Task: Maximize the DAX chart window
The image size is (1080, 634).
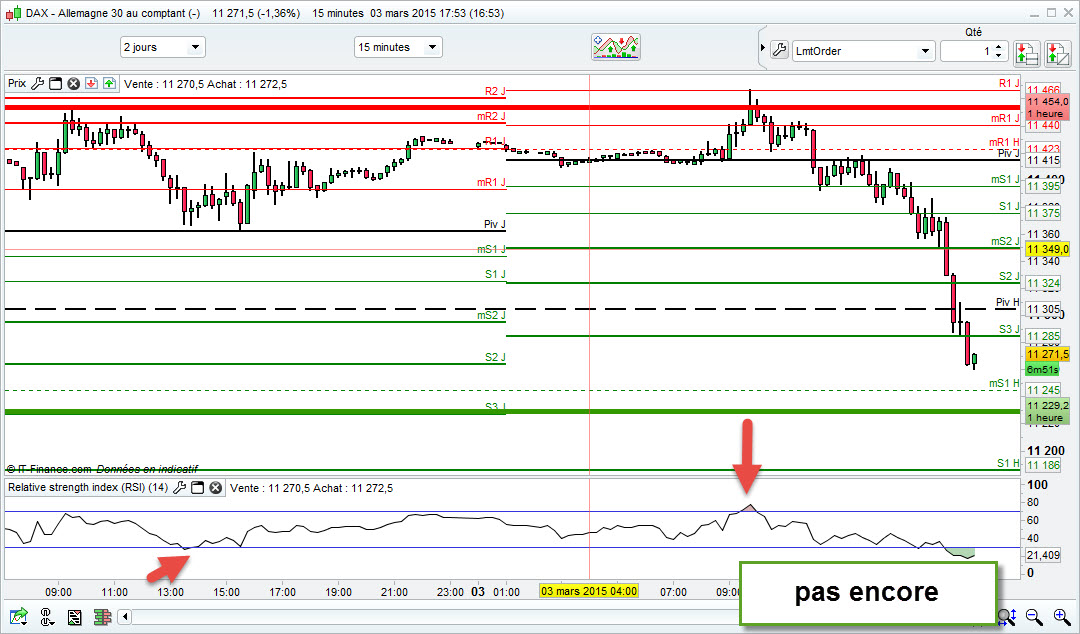Action: point(1051,12)
